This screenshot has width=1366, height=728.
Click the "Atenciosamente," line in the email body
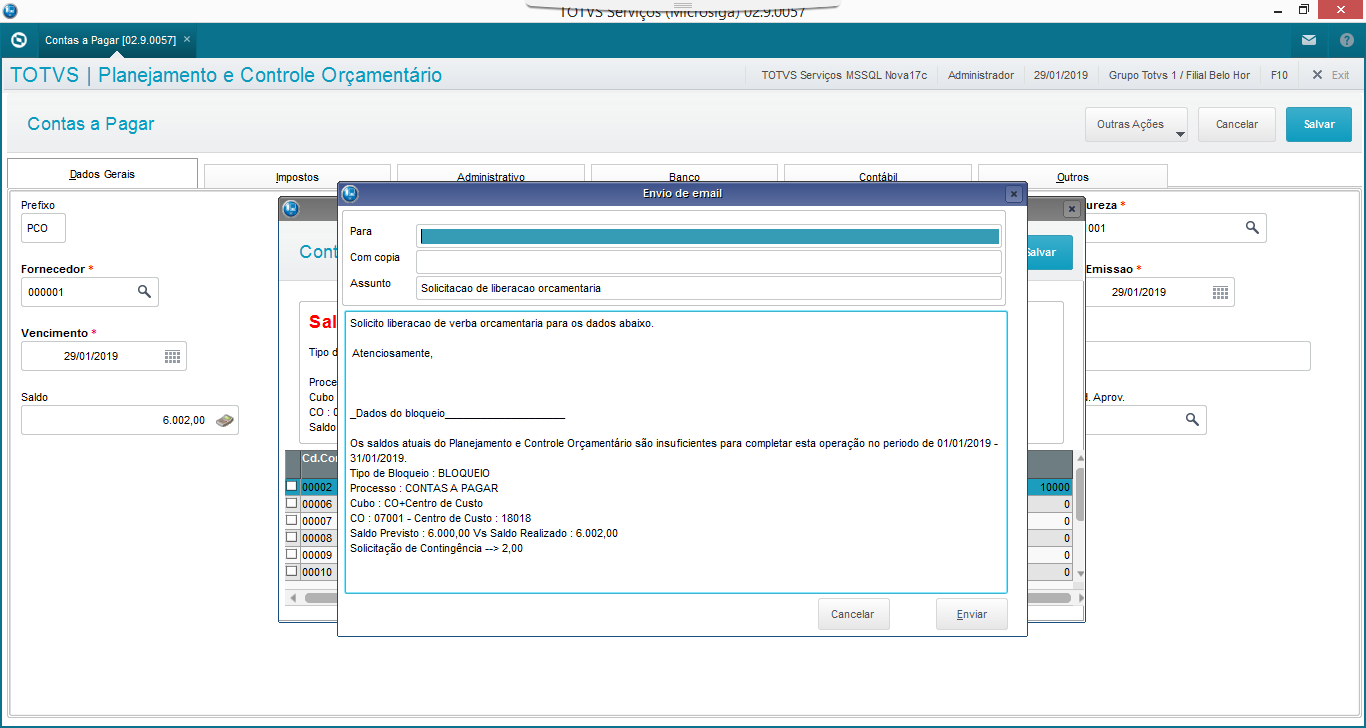pos(392,353)
